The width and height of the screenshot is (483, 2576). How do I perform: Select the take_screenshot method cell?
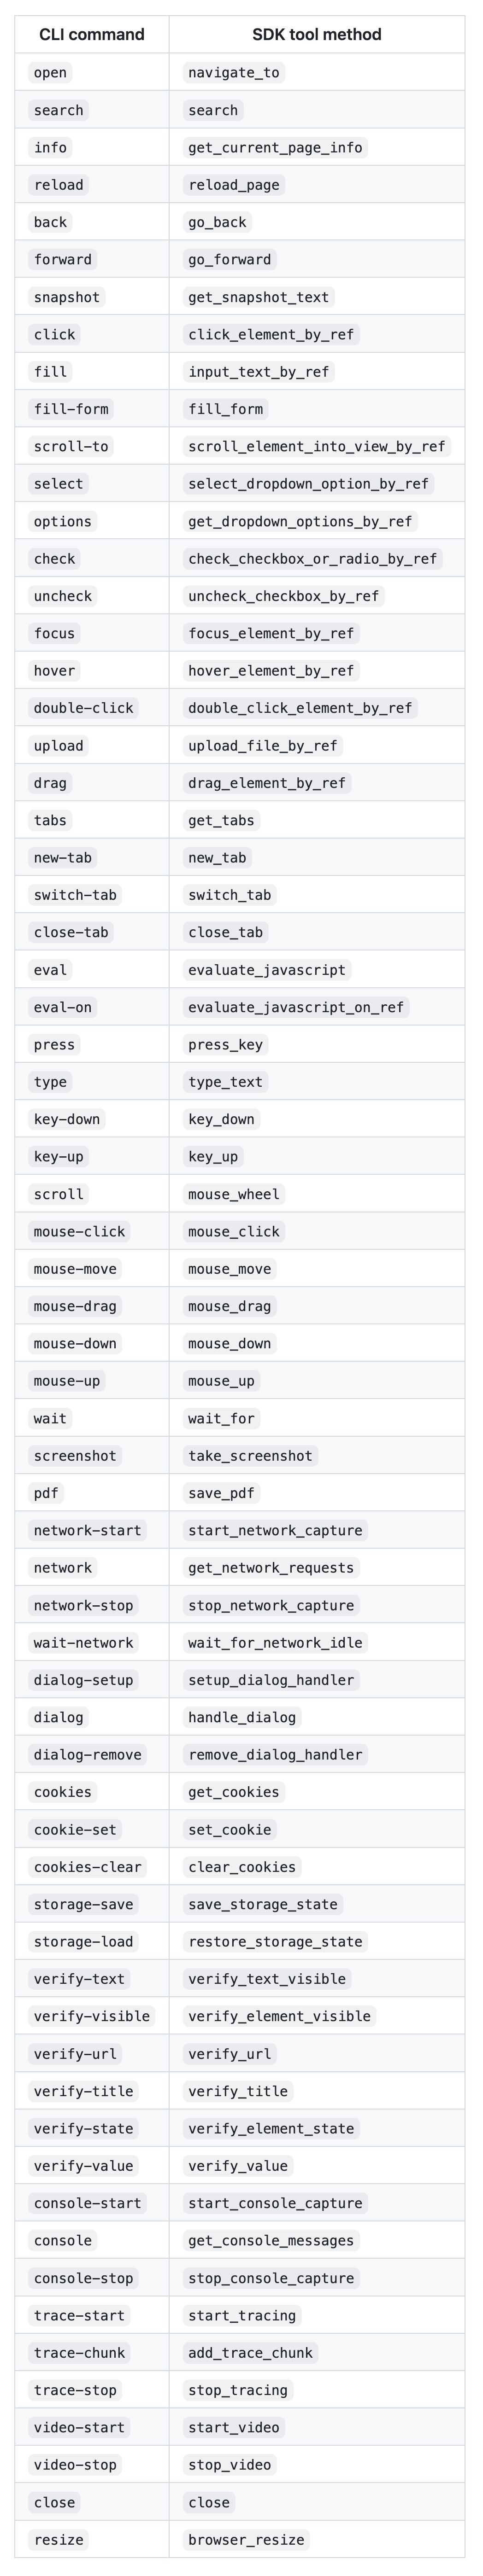(250, 1457)
